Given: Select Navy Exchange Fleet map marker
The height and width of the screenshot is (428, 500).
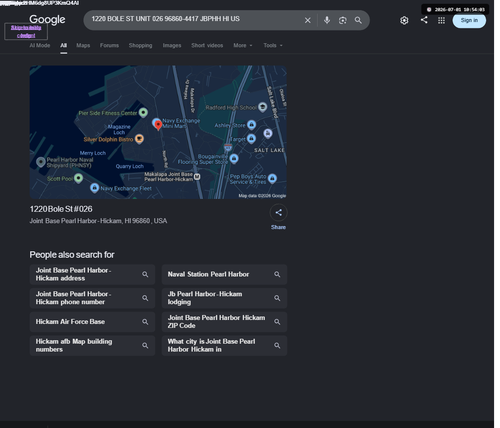Looking at the screenshot, I should (95, 188).
